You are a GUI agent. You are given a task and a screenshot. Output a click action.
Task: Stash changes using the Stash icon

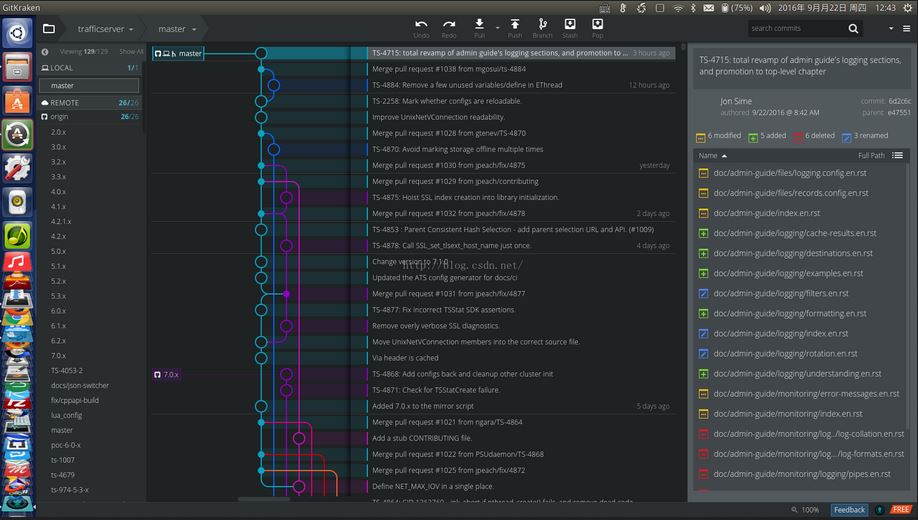[x=570, y=23]
